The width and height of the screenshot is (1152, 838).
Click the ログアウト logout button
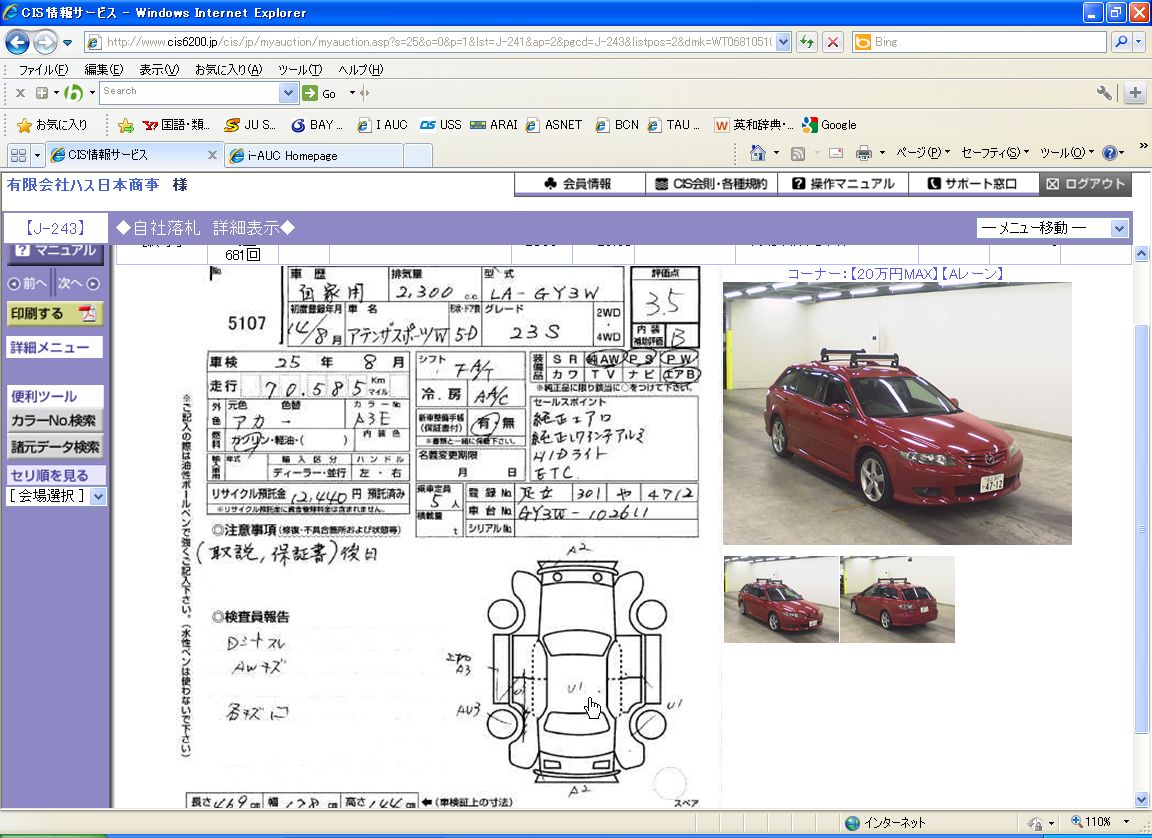(x=1085, y=184)
